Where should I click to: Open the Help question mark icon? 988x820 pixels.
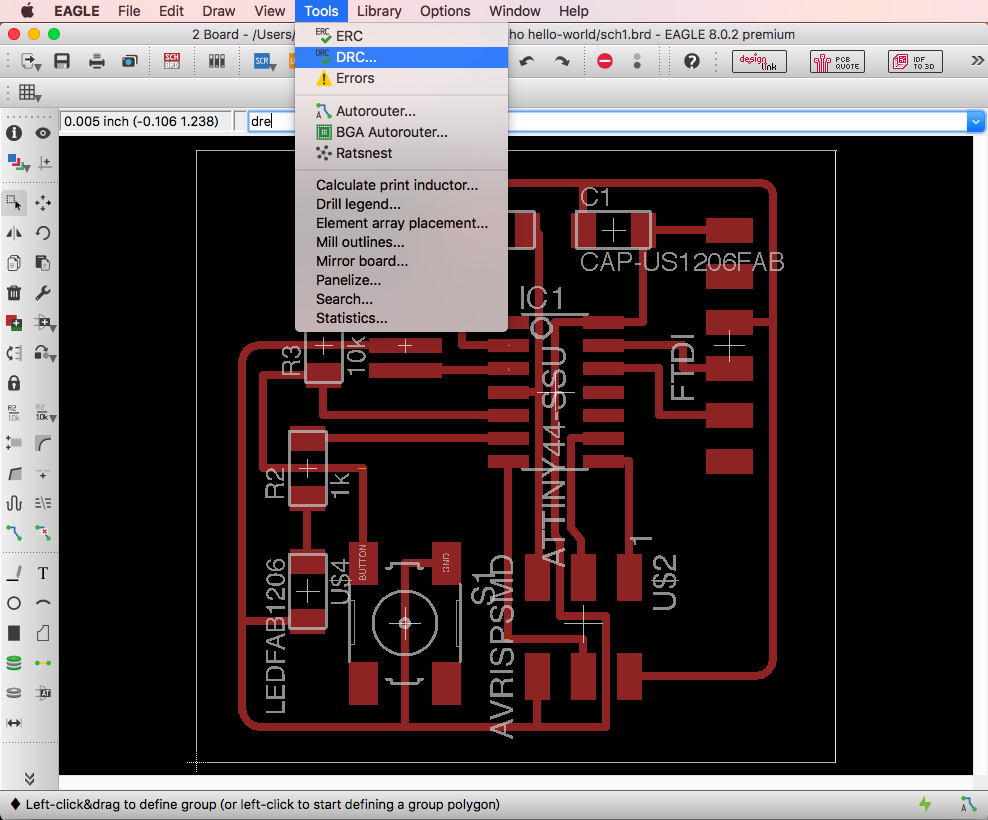(692, 61)
